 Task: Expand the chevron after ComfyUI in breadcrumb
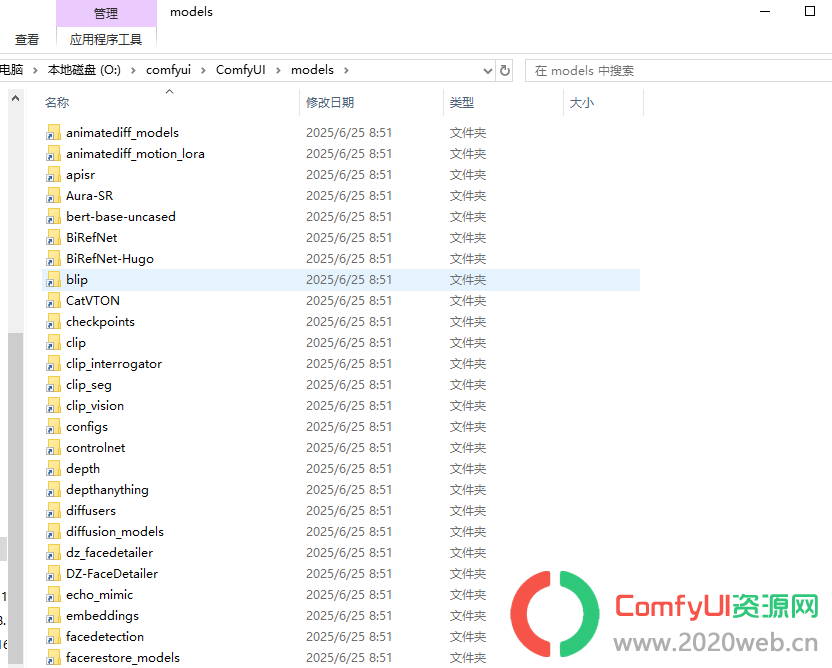278,70
